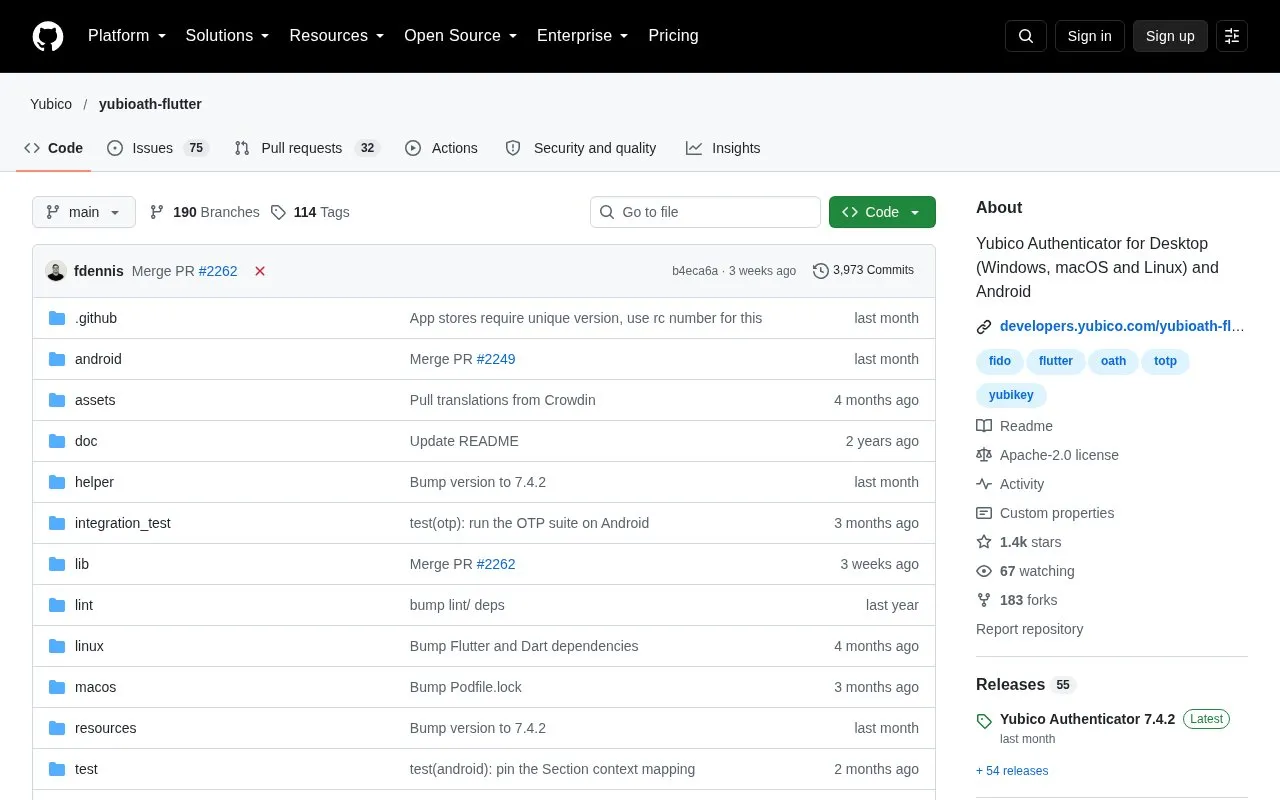Click the book icon next to Readme
The image size is (1280, 800).
[984, 426]
